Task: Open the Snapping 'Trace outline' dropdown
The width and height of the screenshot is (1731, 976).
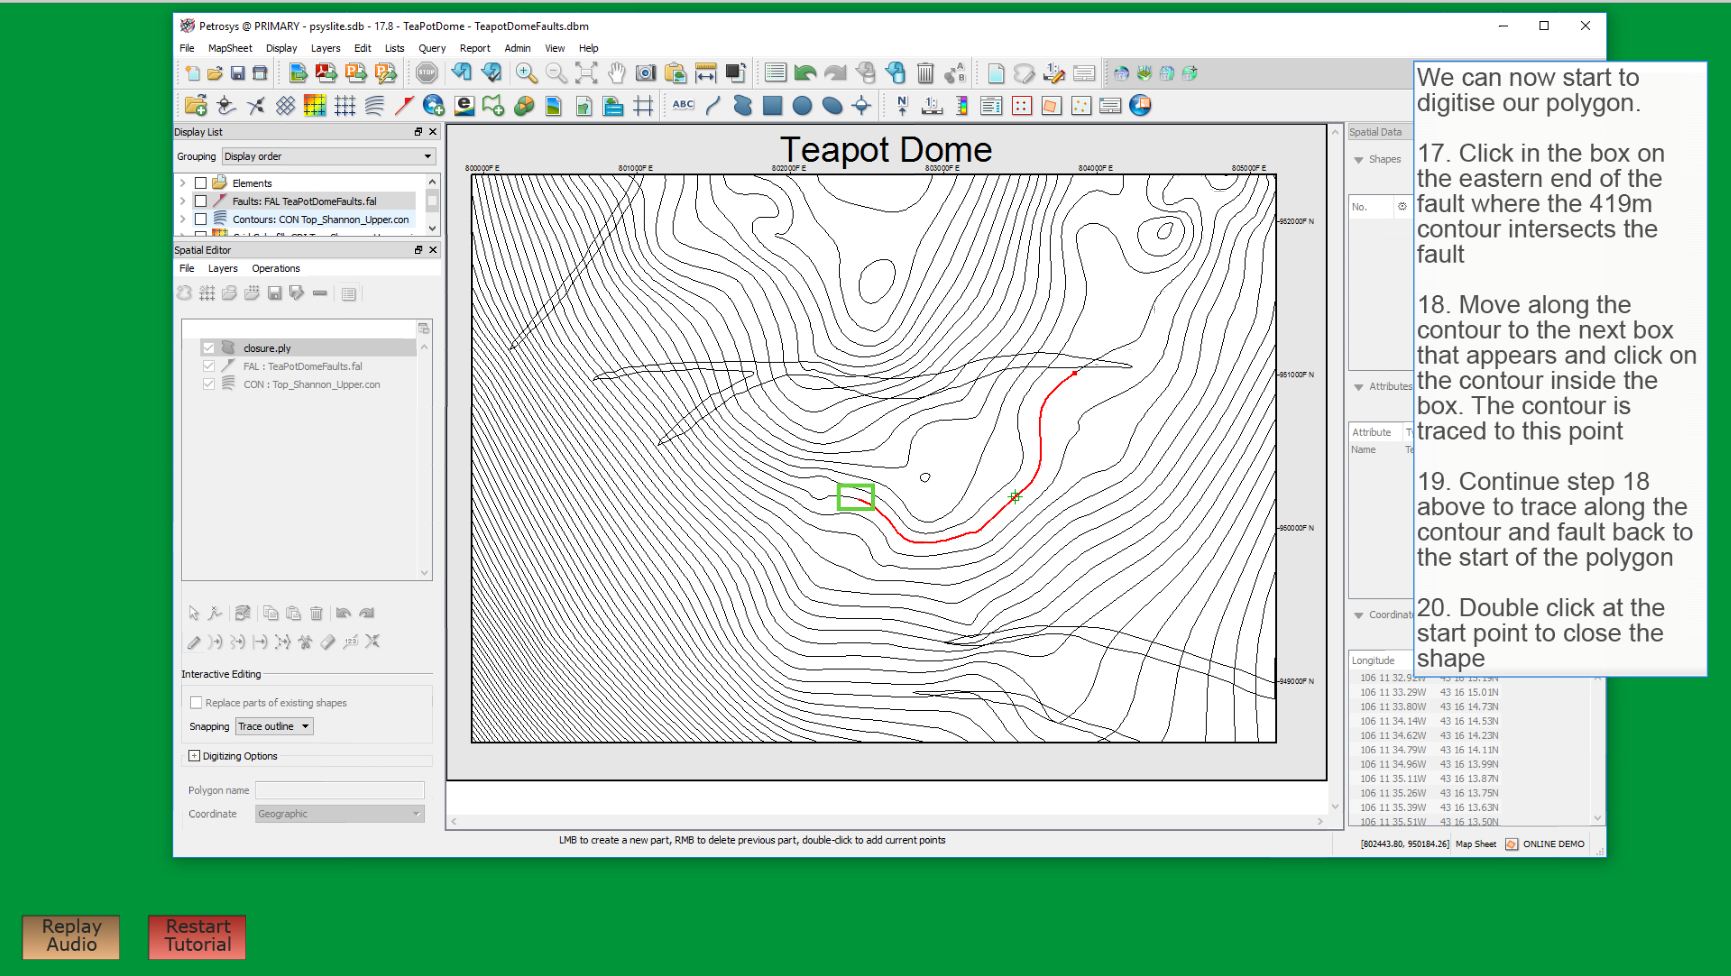Action: [274, 726]
